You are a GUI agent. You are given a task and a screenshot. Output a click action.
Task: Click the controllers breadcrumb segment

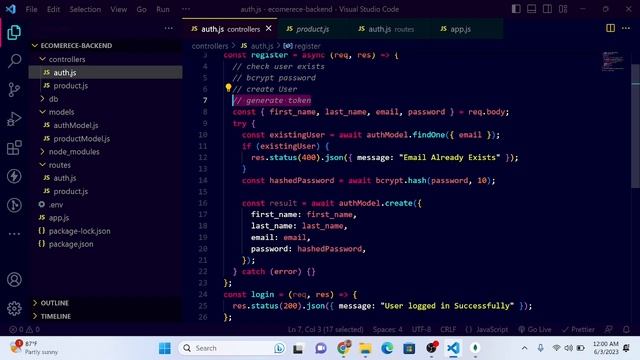click(x=210, y=46)
